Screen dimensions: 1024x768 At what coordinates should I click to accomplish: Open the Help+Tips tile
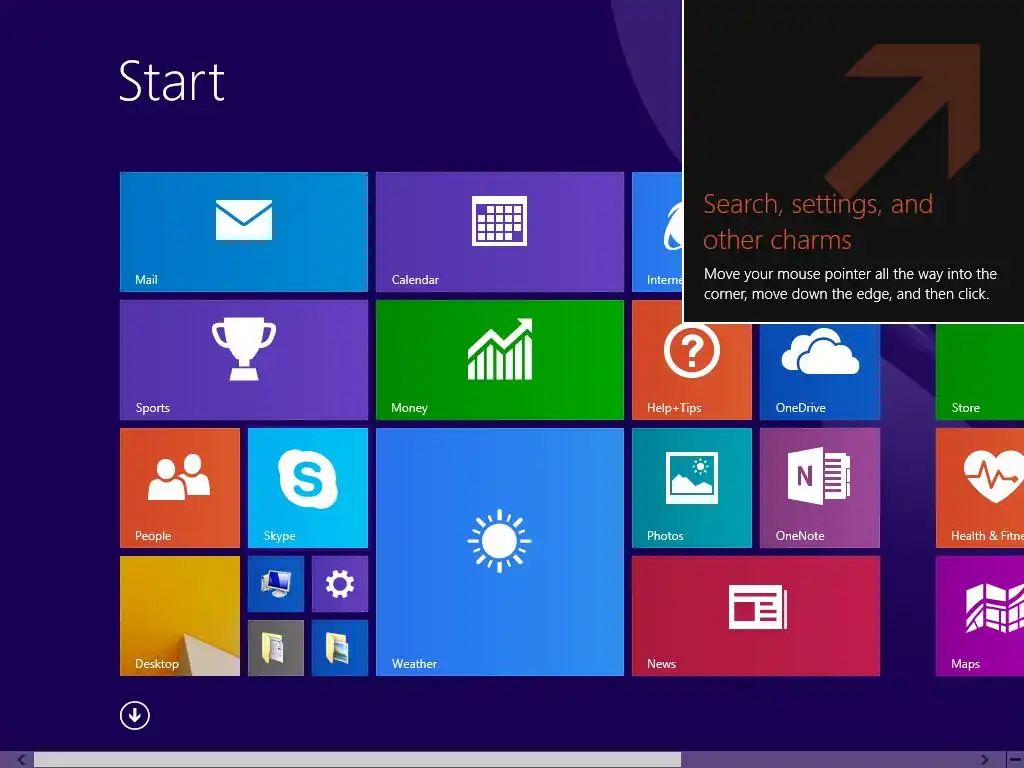692,371
